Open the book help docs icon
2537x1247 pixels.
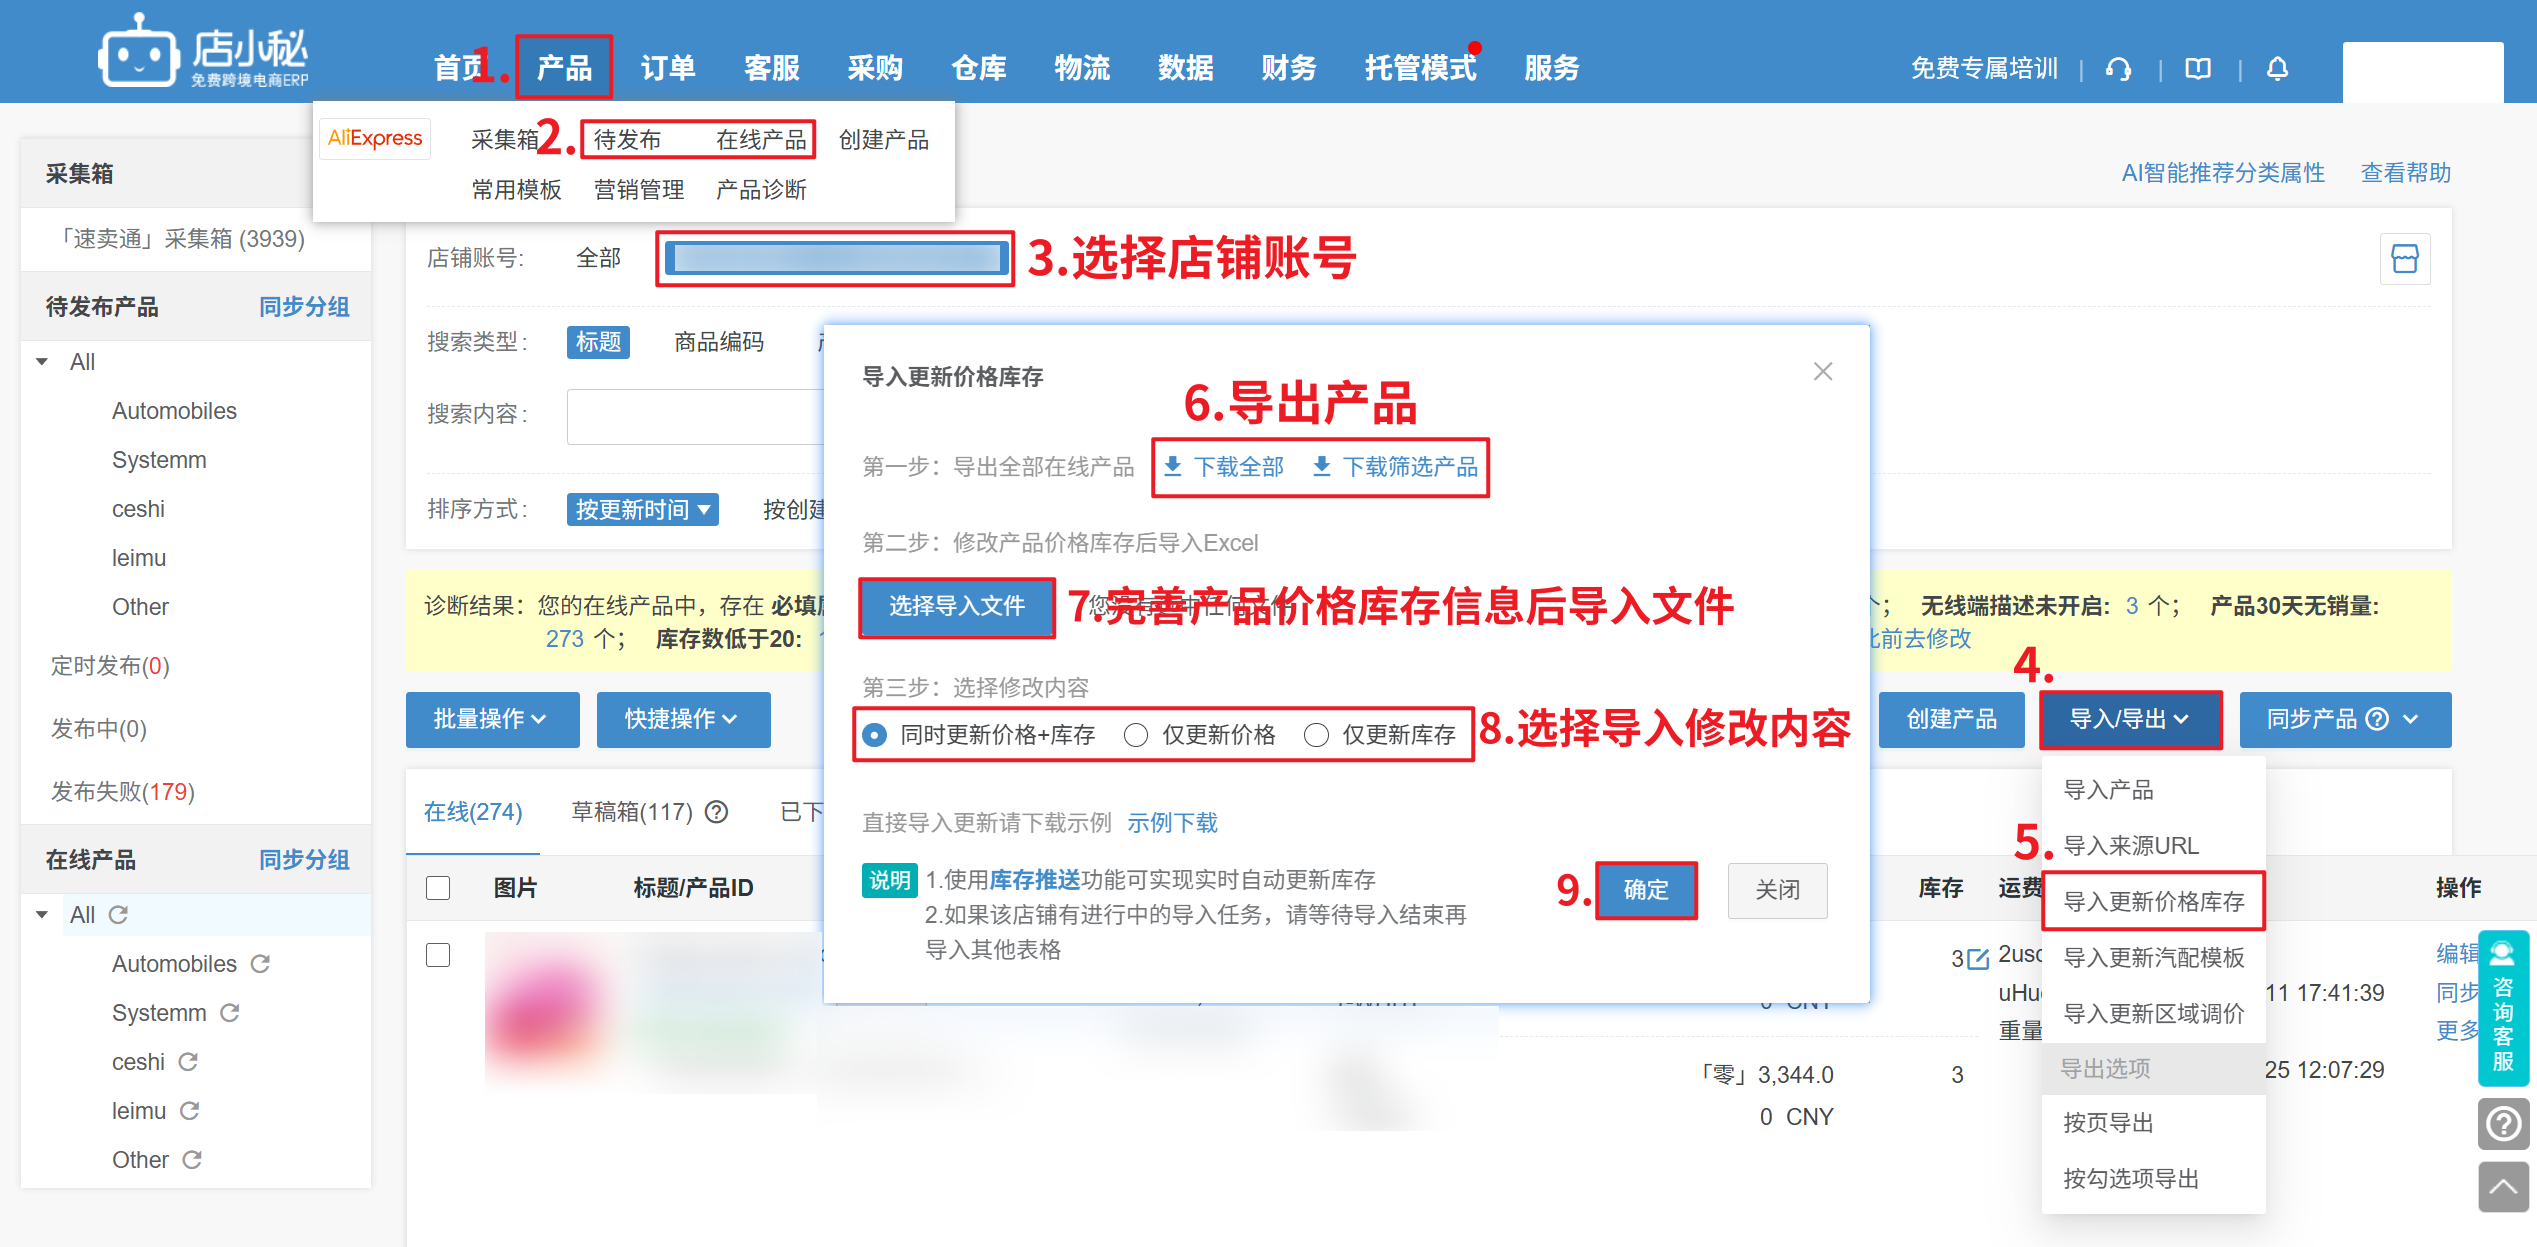coord(2198,69)
